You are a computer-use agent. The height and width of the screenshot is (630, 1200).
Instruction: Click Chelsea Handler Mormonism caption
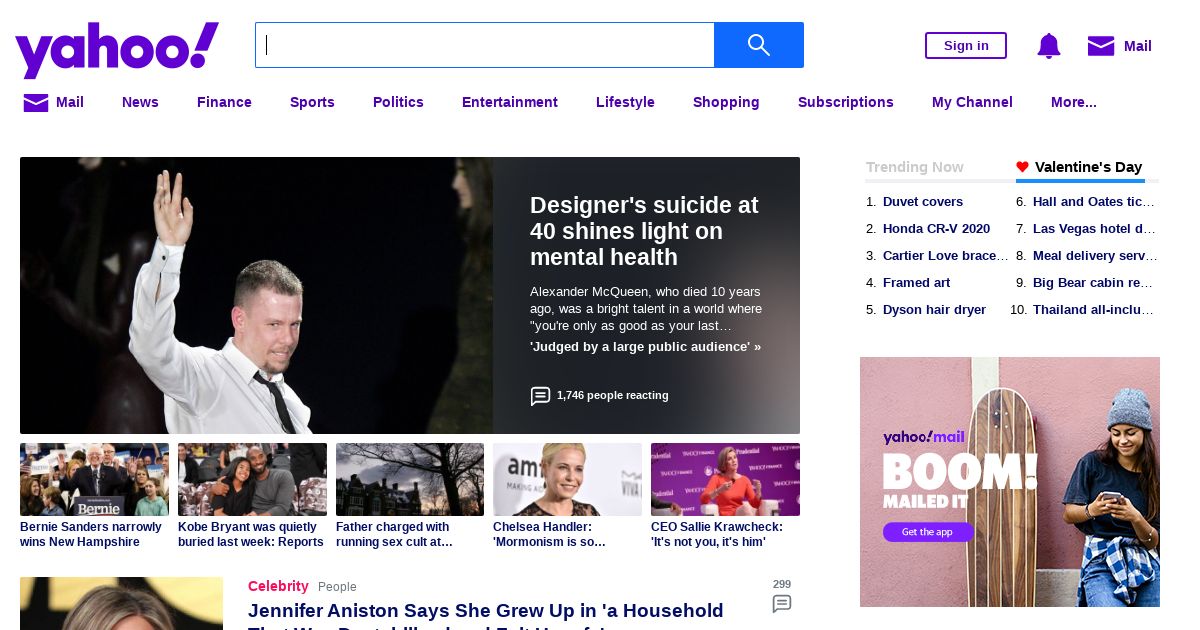click(549, 534)
